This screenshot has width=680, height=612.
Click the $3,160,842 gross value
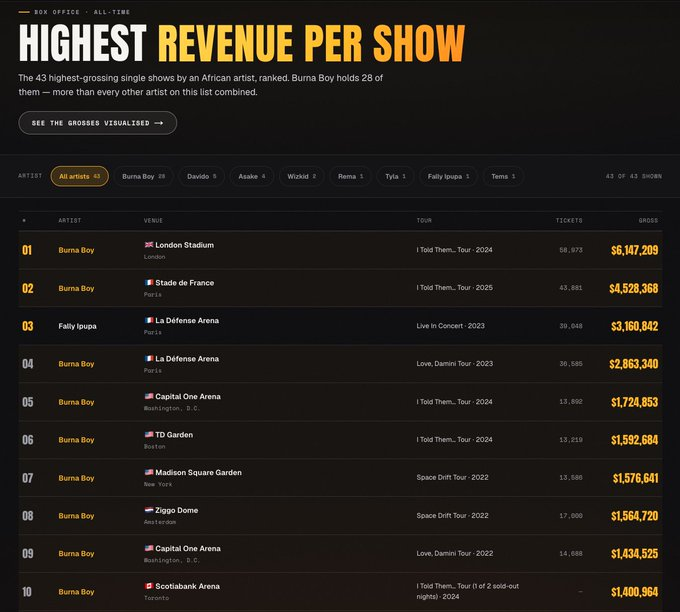tap(634, 326)
